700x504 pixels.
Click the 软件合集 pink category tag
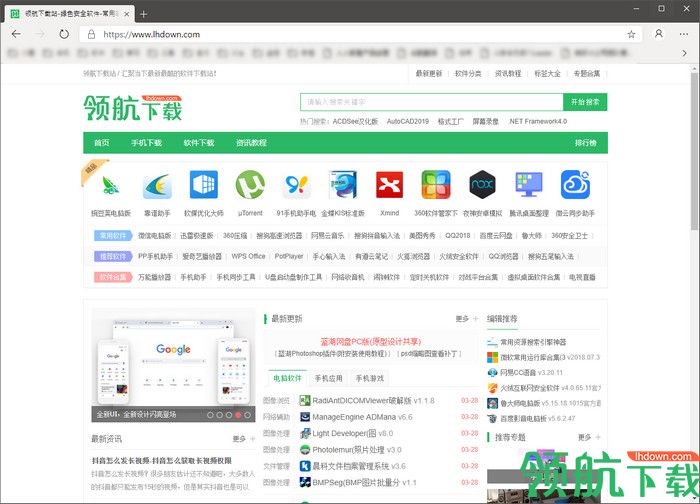[113, 277]
